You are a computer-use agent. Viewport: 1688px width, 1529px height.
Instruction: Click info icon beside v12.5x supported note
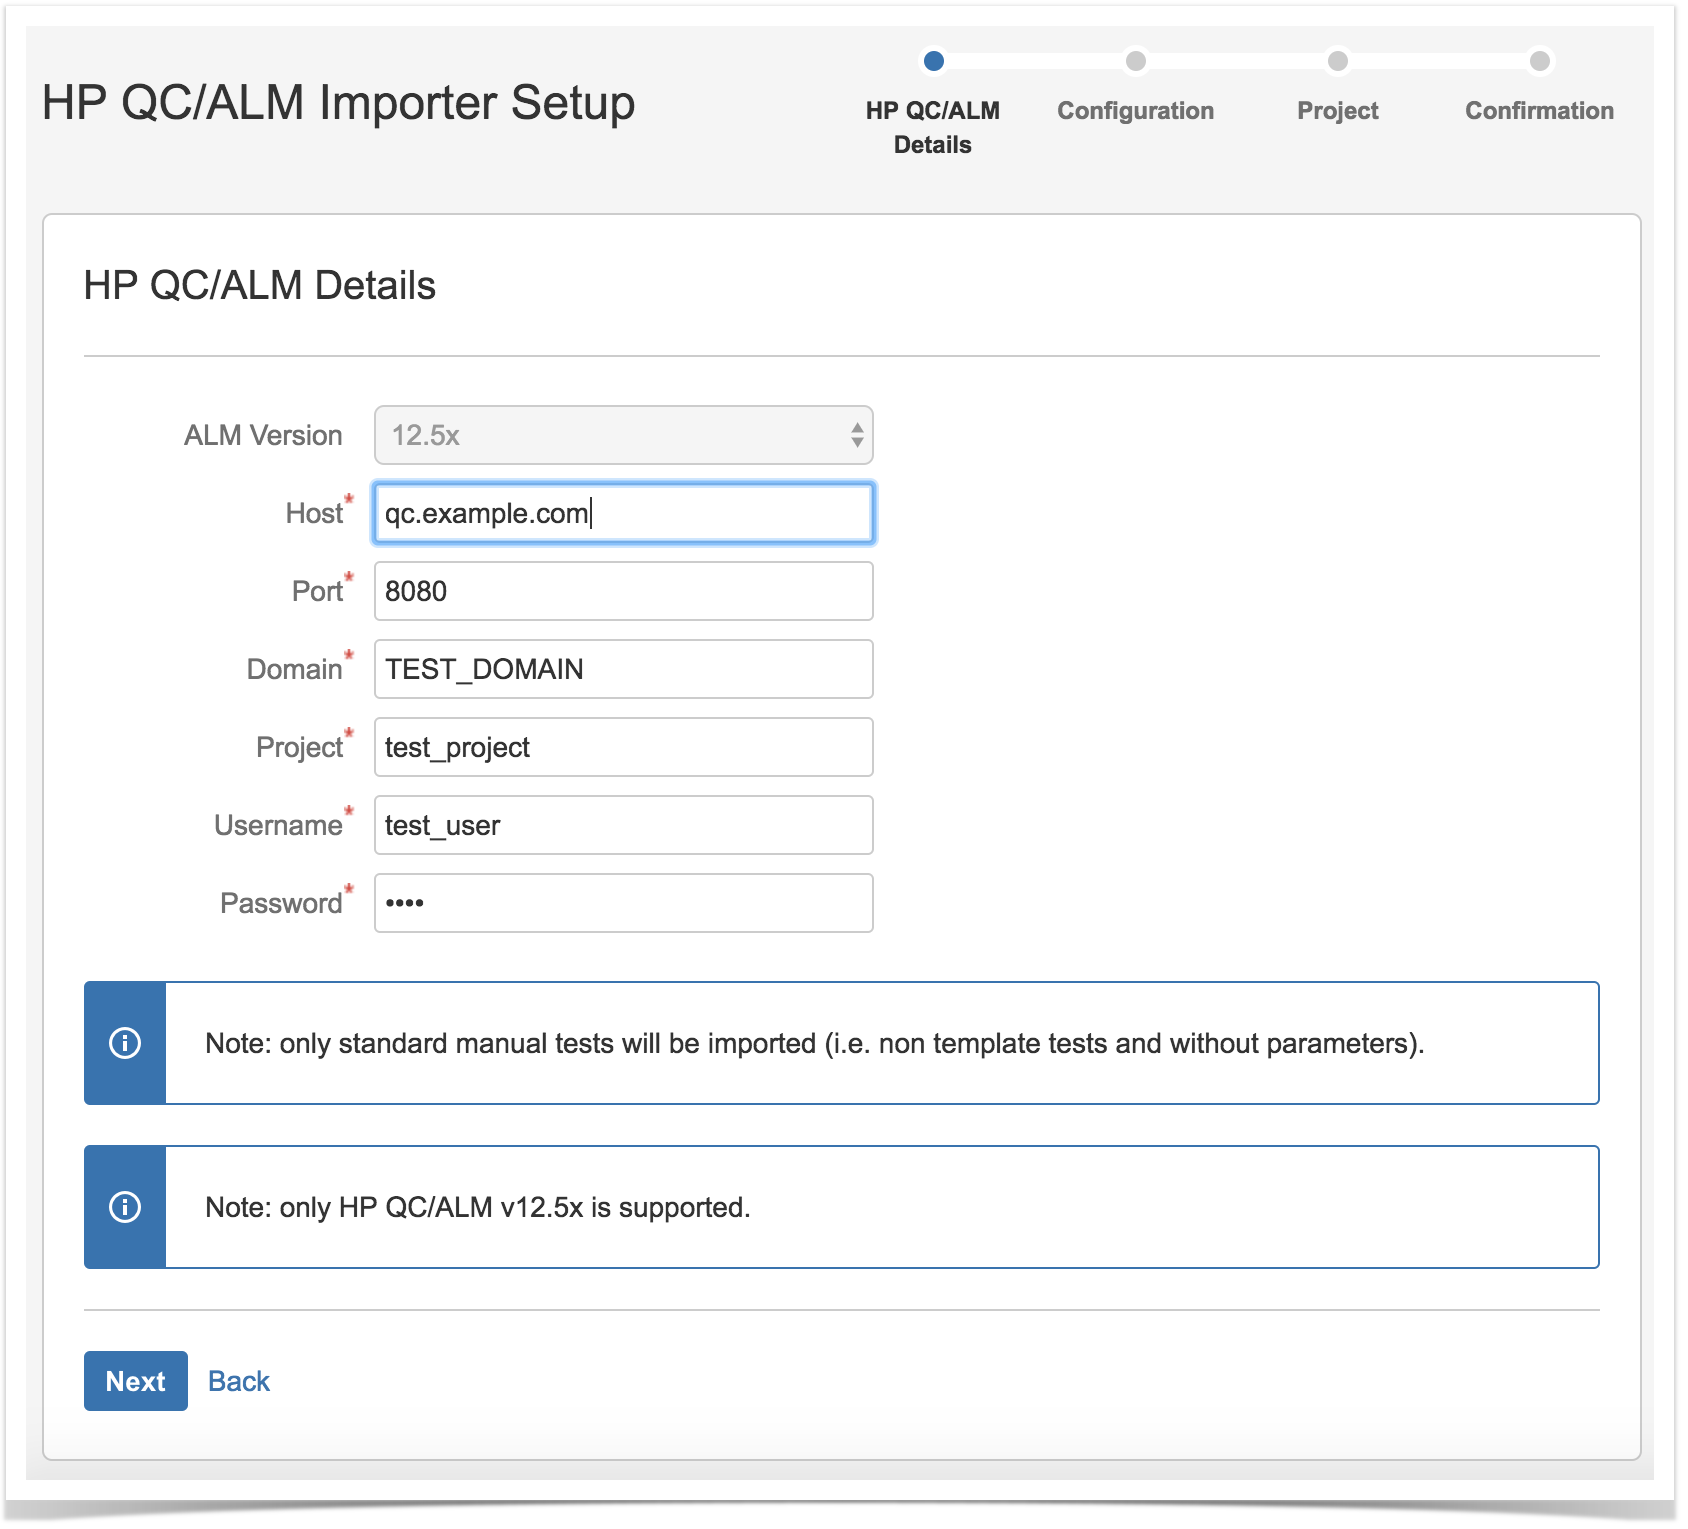125,1207
